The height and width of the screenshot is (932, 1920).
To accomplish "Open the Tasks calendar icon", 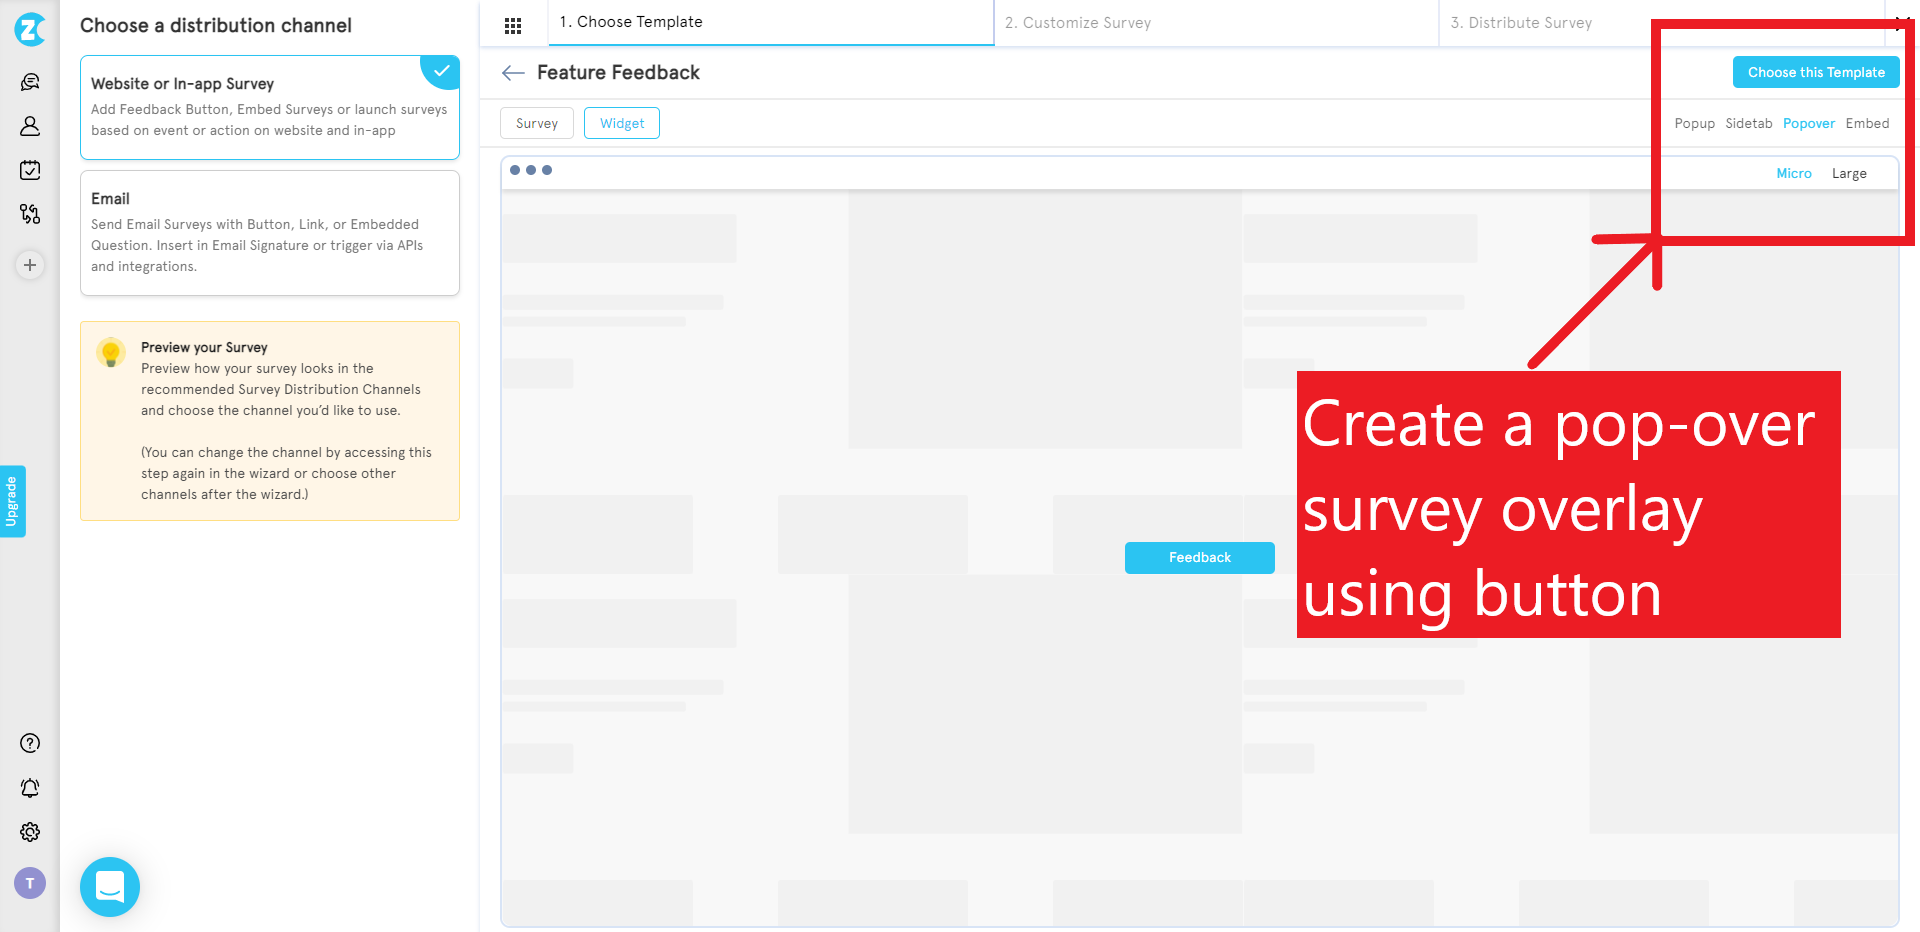I will [x=29, y=170].
